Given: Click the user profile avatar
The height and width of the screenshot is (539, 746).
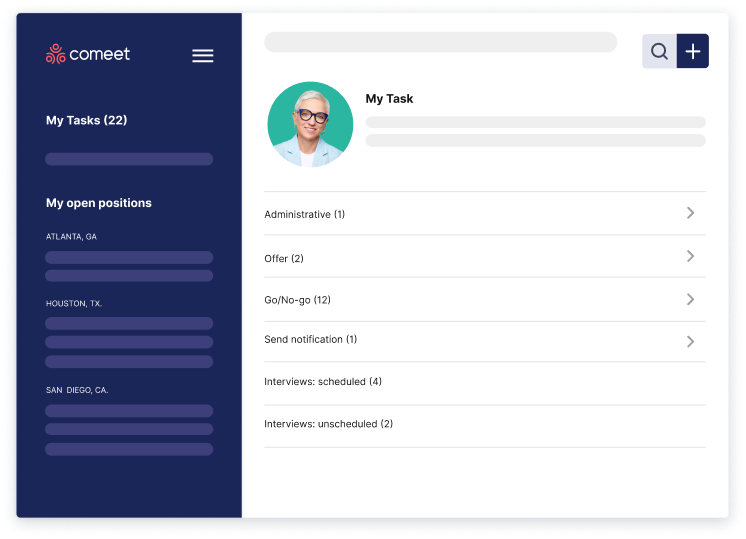Looking at the screenshot, I should click(310, 124).
